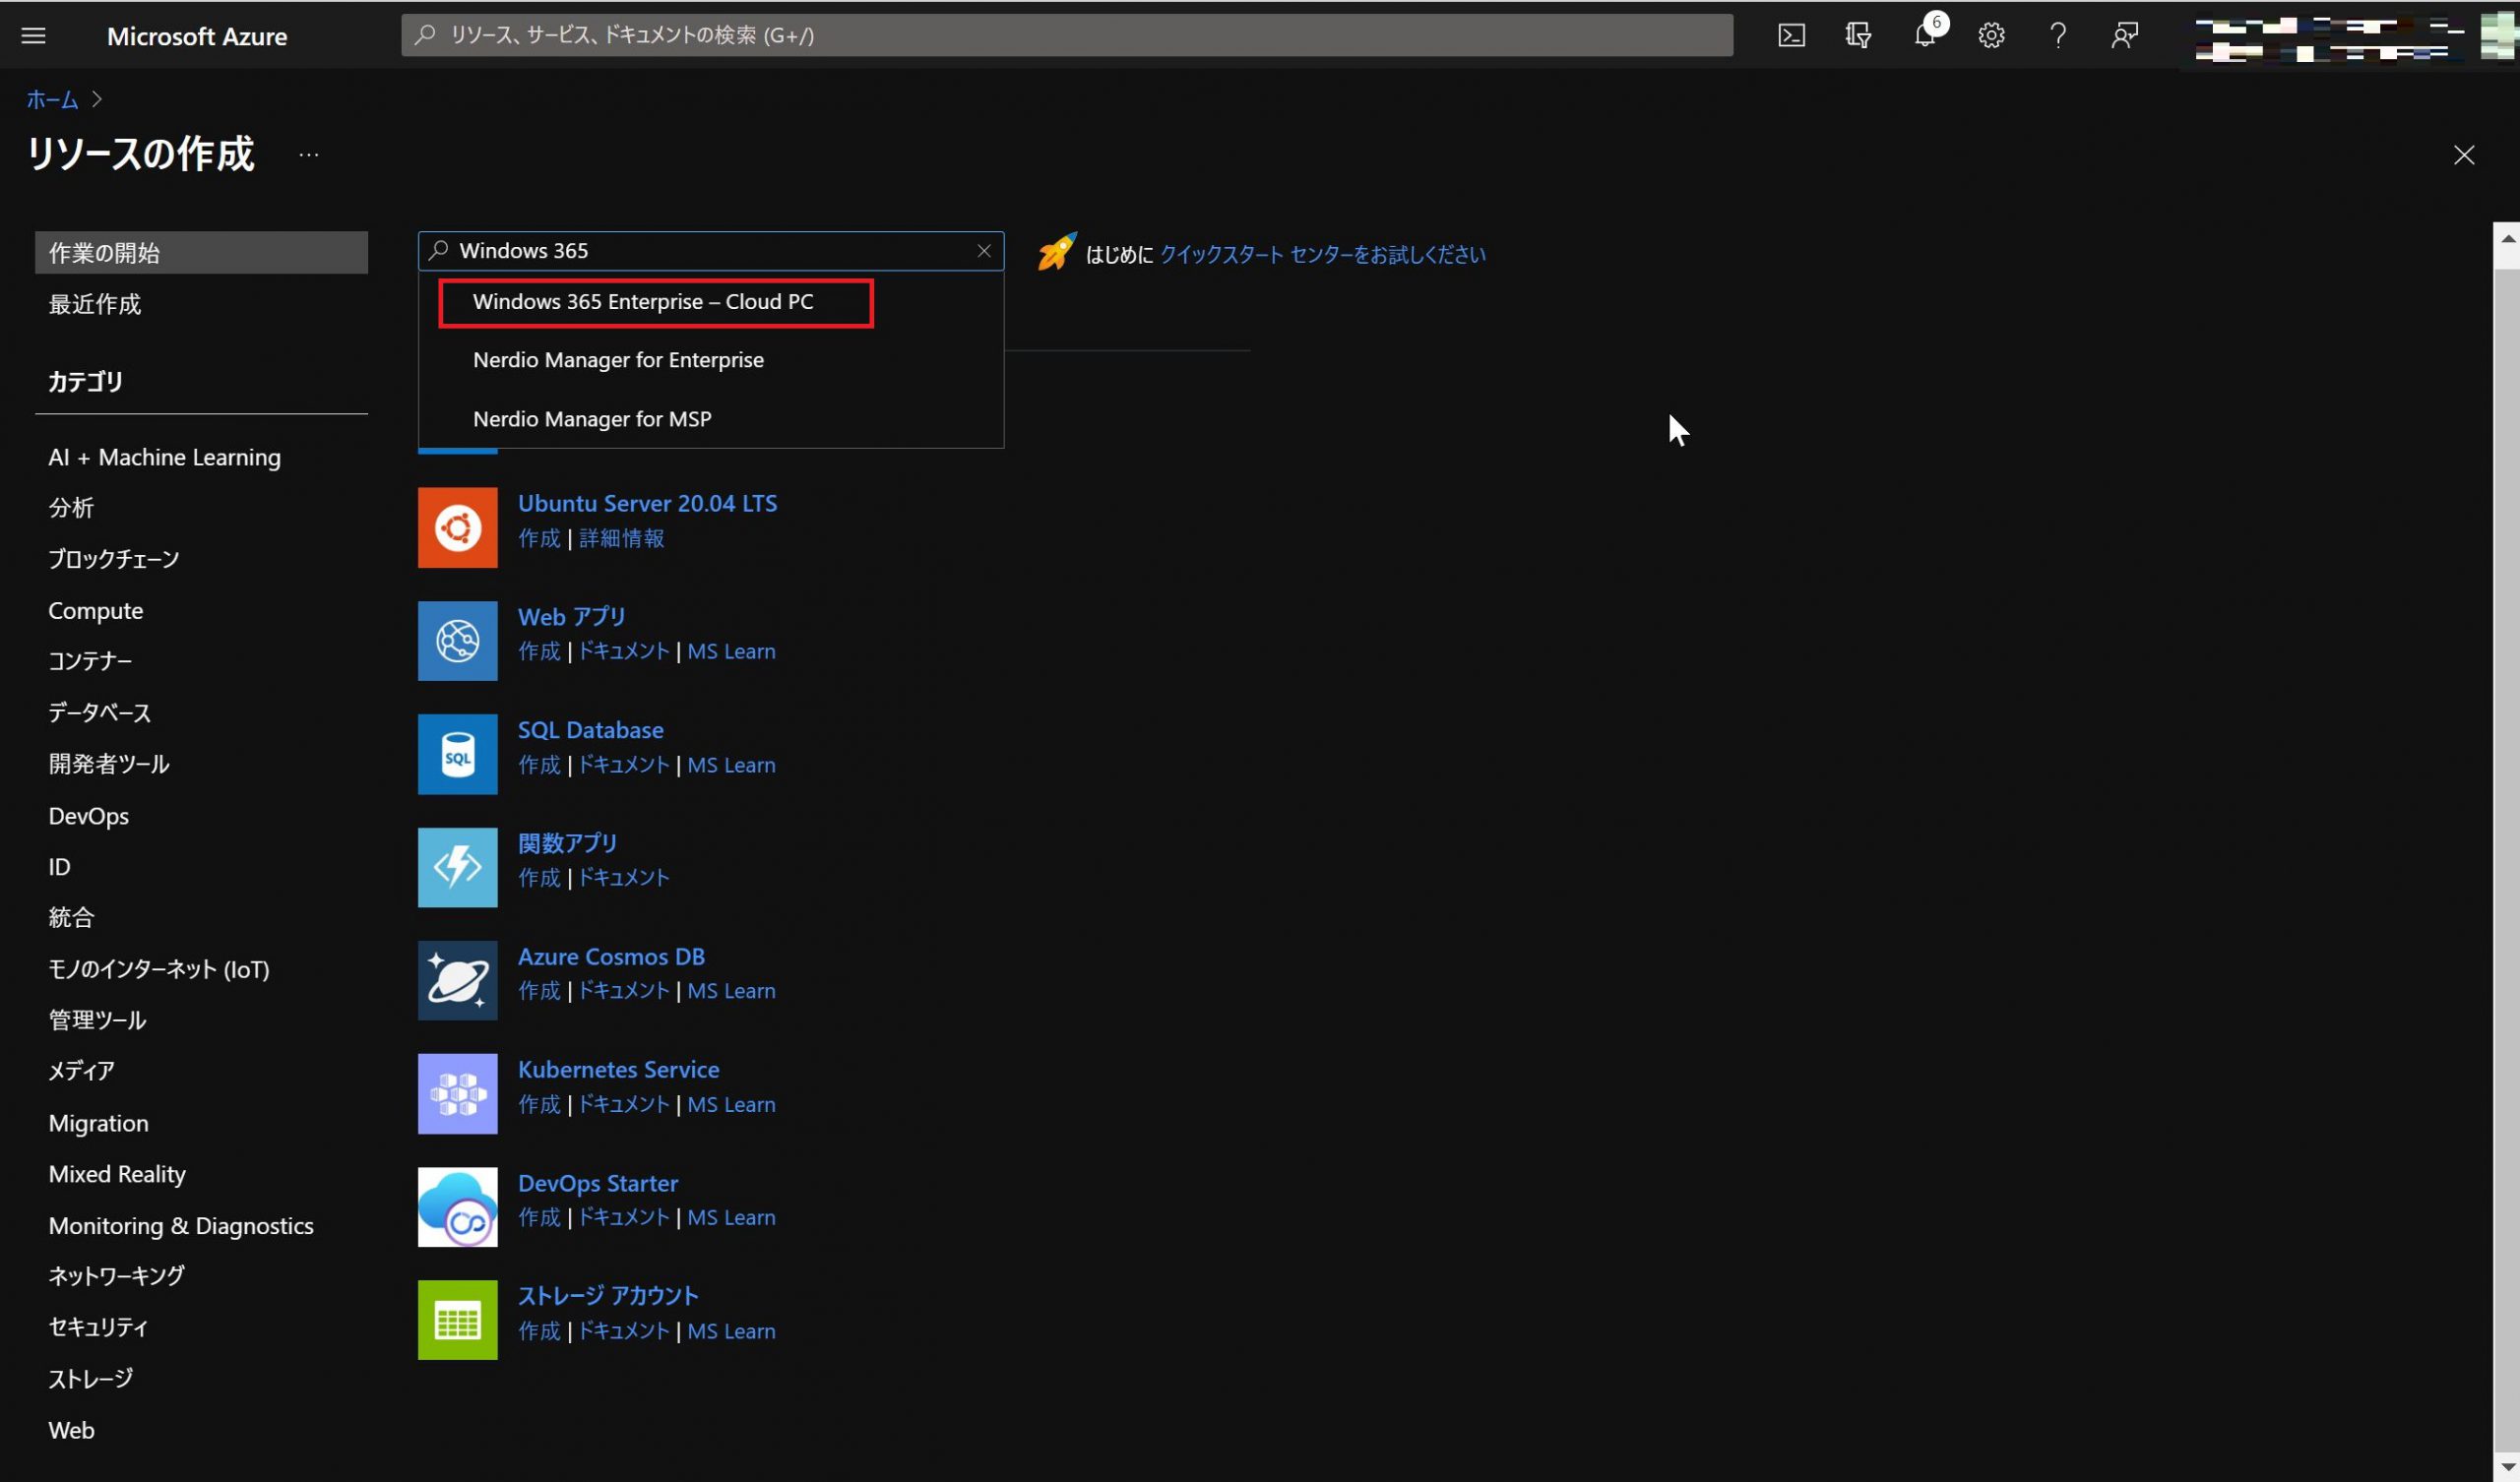Click 作成 under SQL Database

[x=539, y=765]
